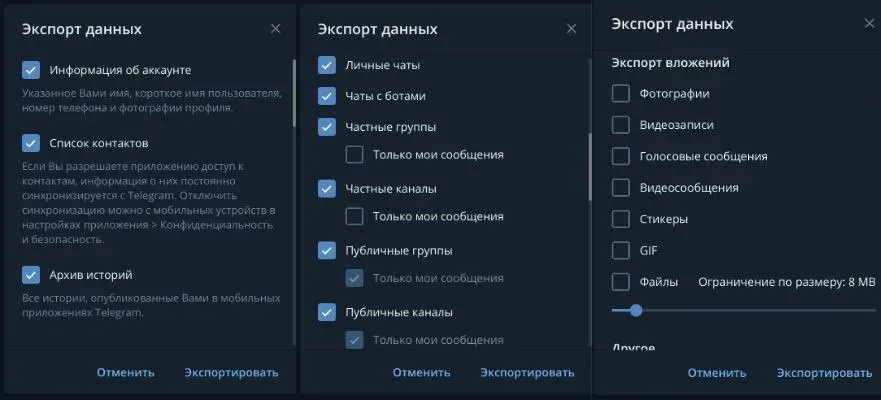Uncheck "Информация об аккаунте" checkbox

point(31,70)
